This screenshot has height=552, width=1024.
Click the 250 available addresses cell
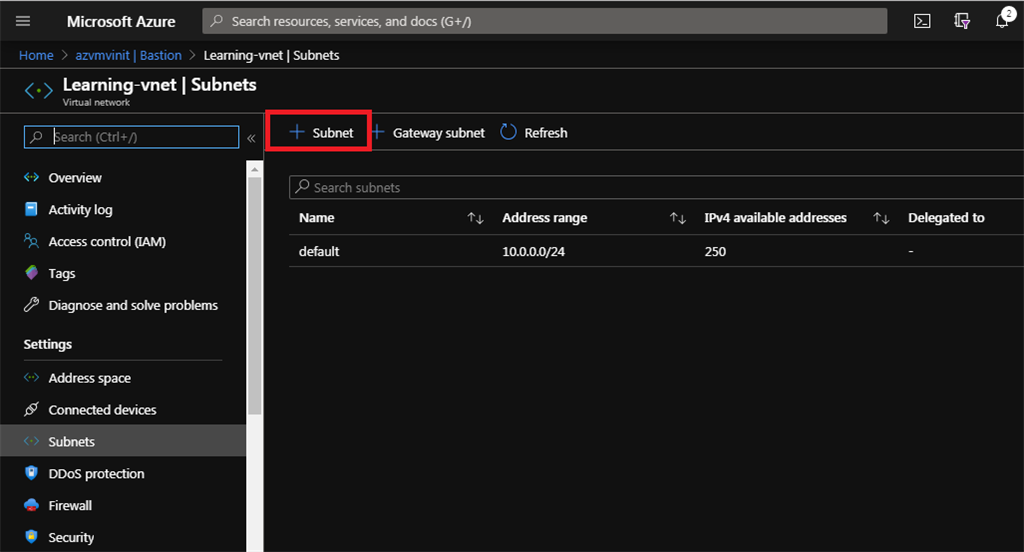pos(715,252)
